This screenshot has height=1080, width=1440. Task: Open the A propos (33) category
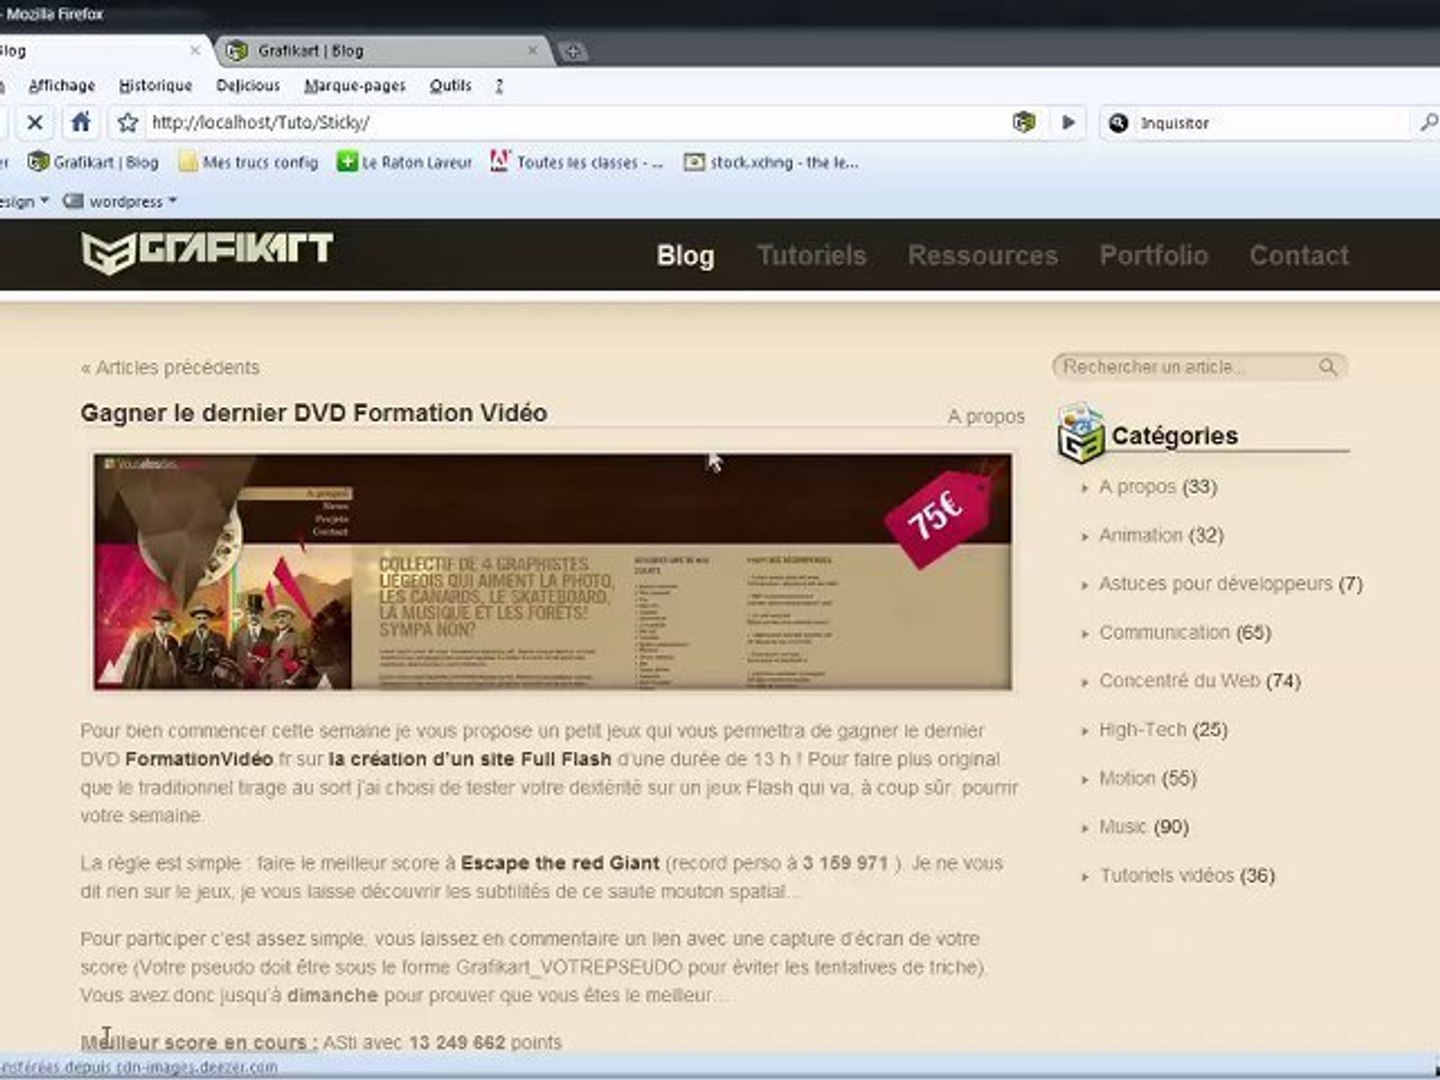[1157, 487]
